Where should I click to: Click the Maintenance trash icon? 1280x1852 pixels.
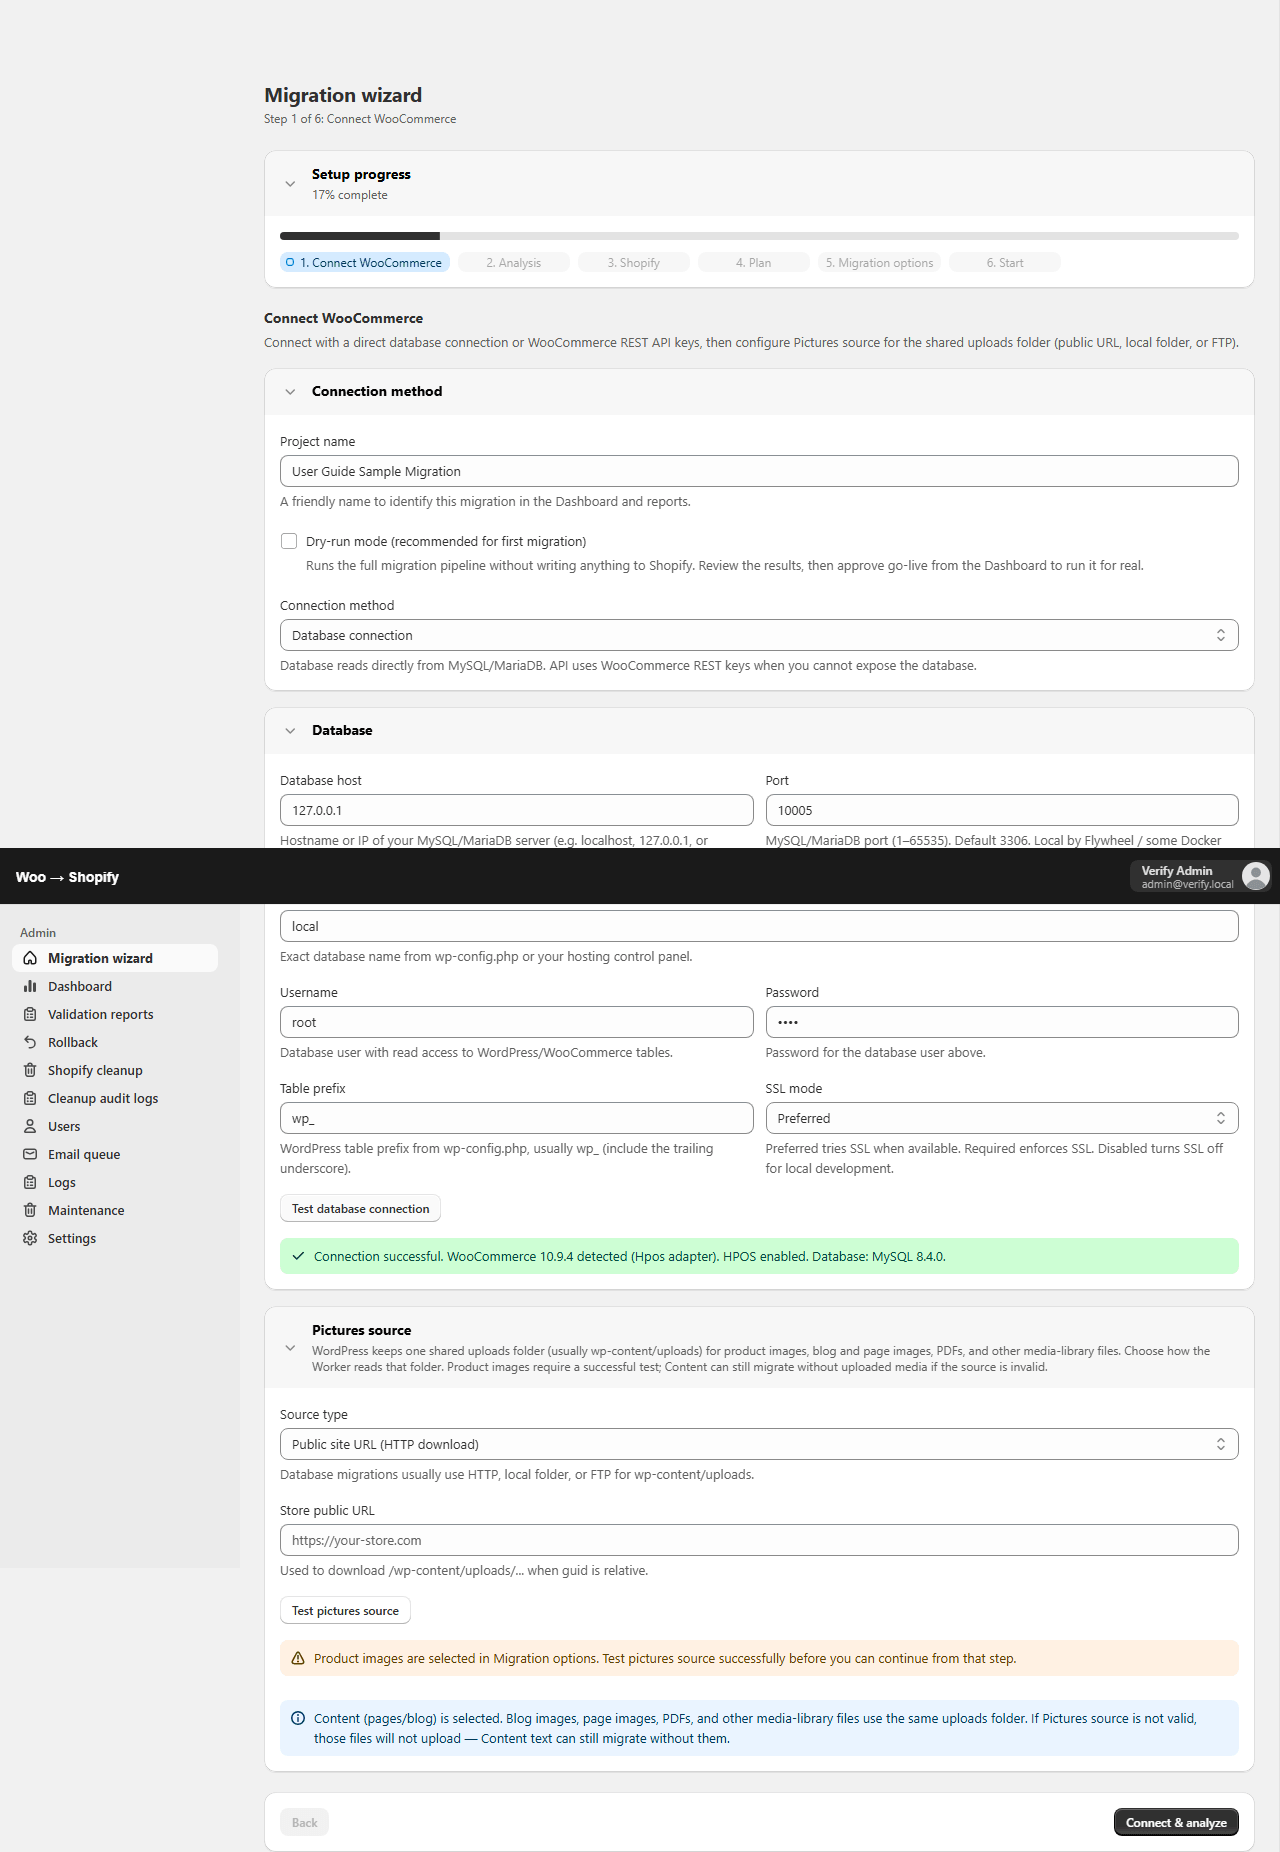pyautogui.click(x=30, y=1210)
